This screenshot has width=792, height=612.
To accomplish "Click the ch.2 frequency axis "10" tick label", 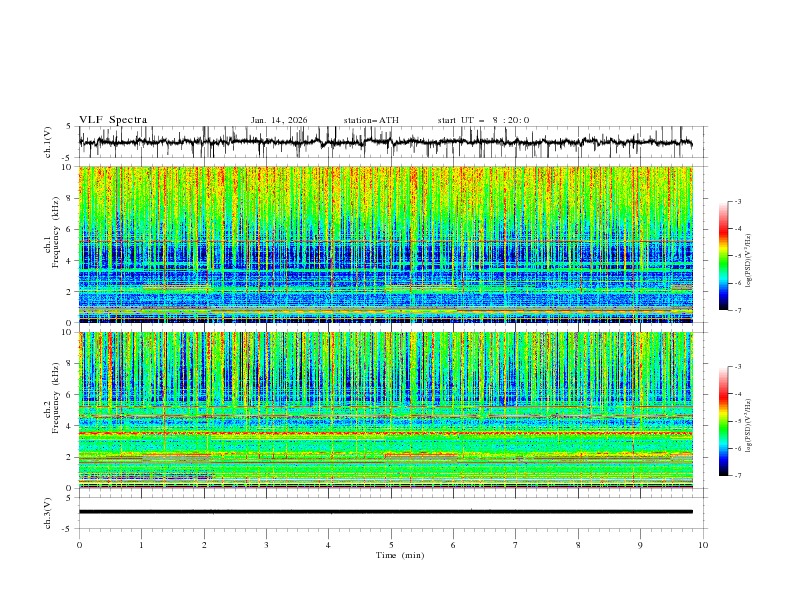I will pyautogui.click(x=68, y=333).
